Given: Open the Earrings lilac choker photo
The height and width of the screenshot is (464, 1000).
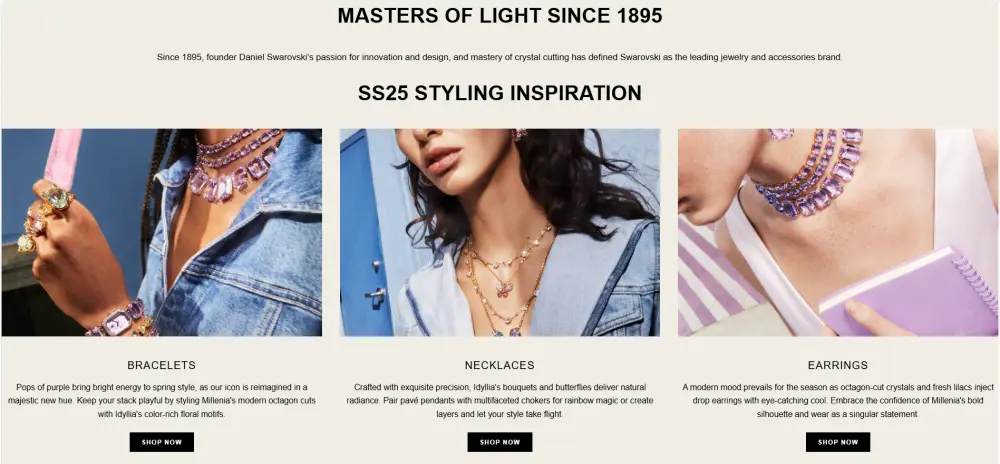Looking at the screenshot, I should coord(838,233).
